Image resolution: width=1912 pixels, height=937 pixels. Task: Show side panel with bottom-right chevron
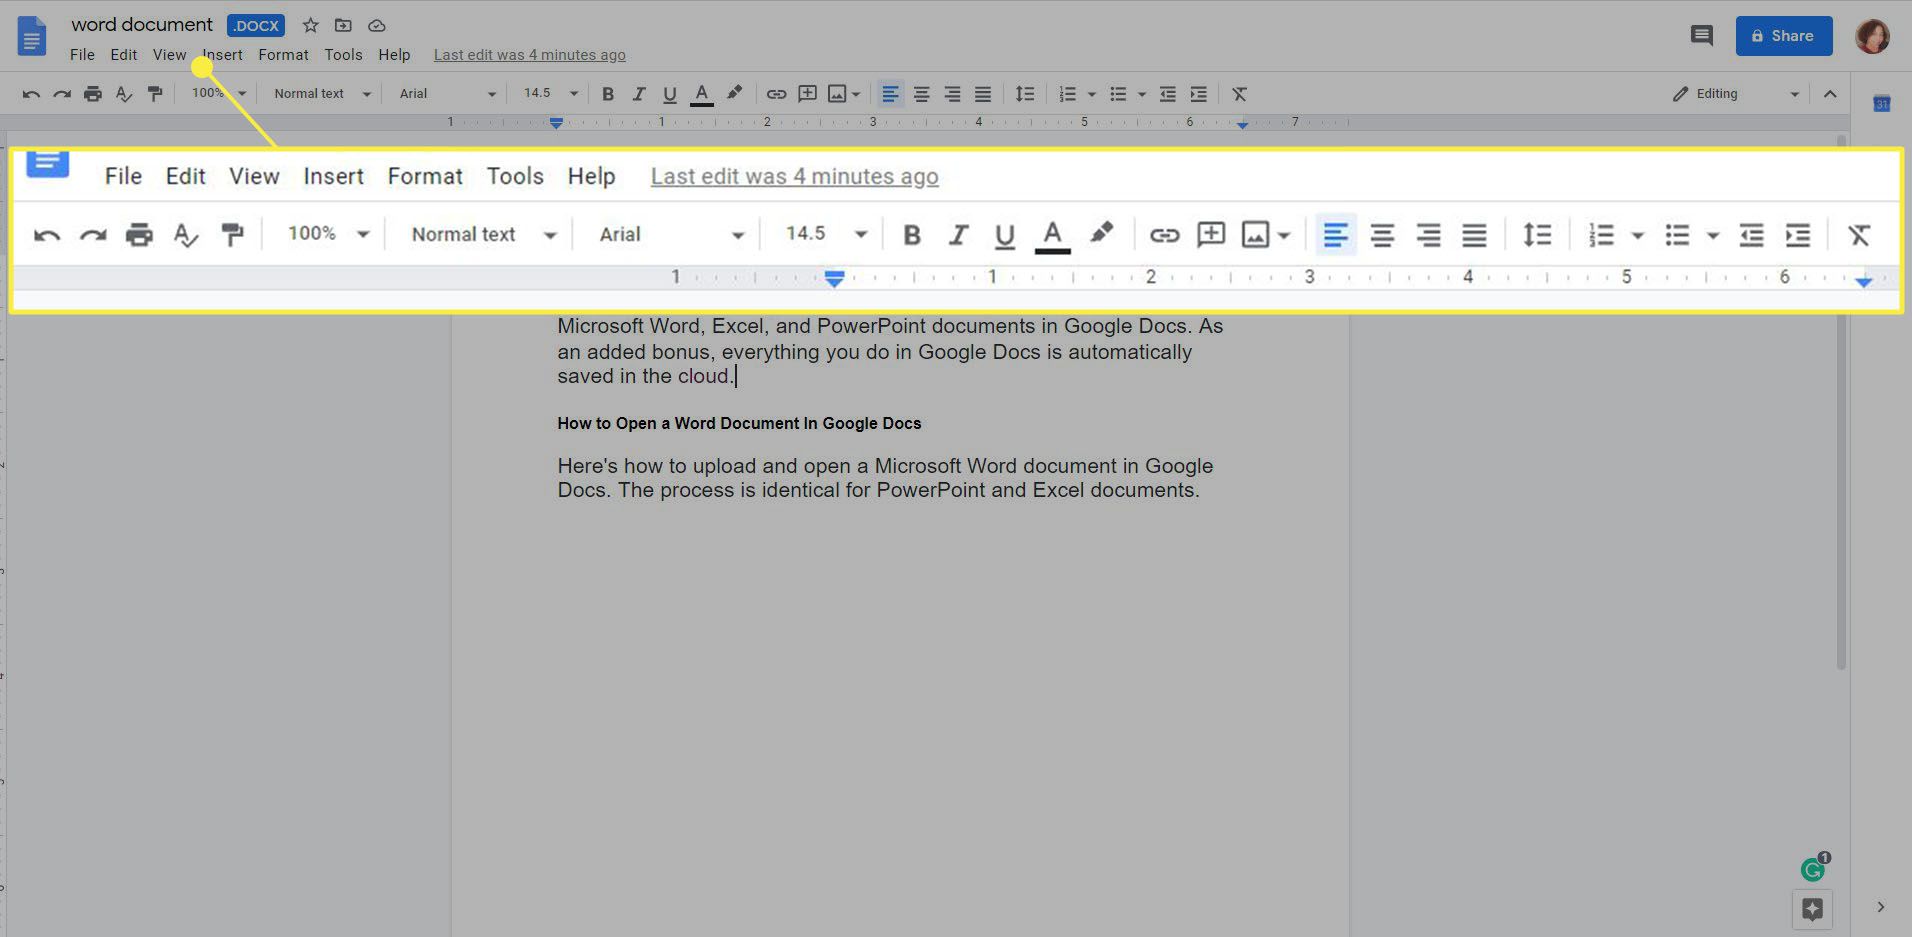pos(1880,907)
